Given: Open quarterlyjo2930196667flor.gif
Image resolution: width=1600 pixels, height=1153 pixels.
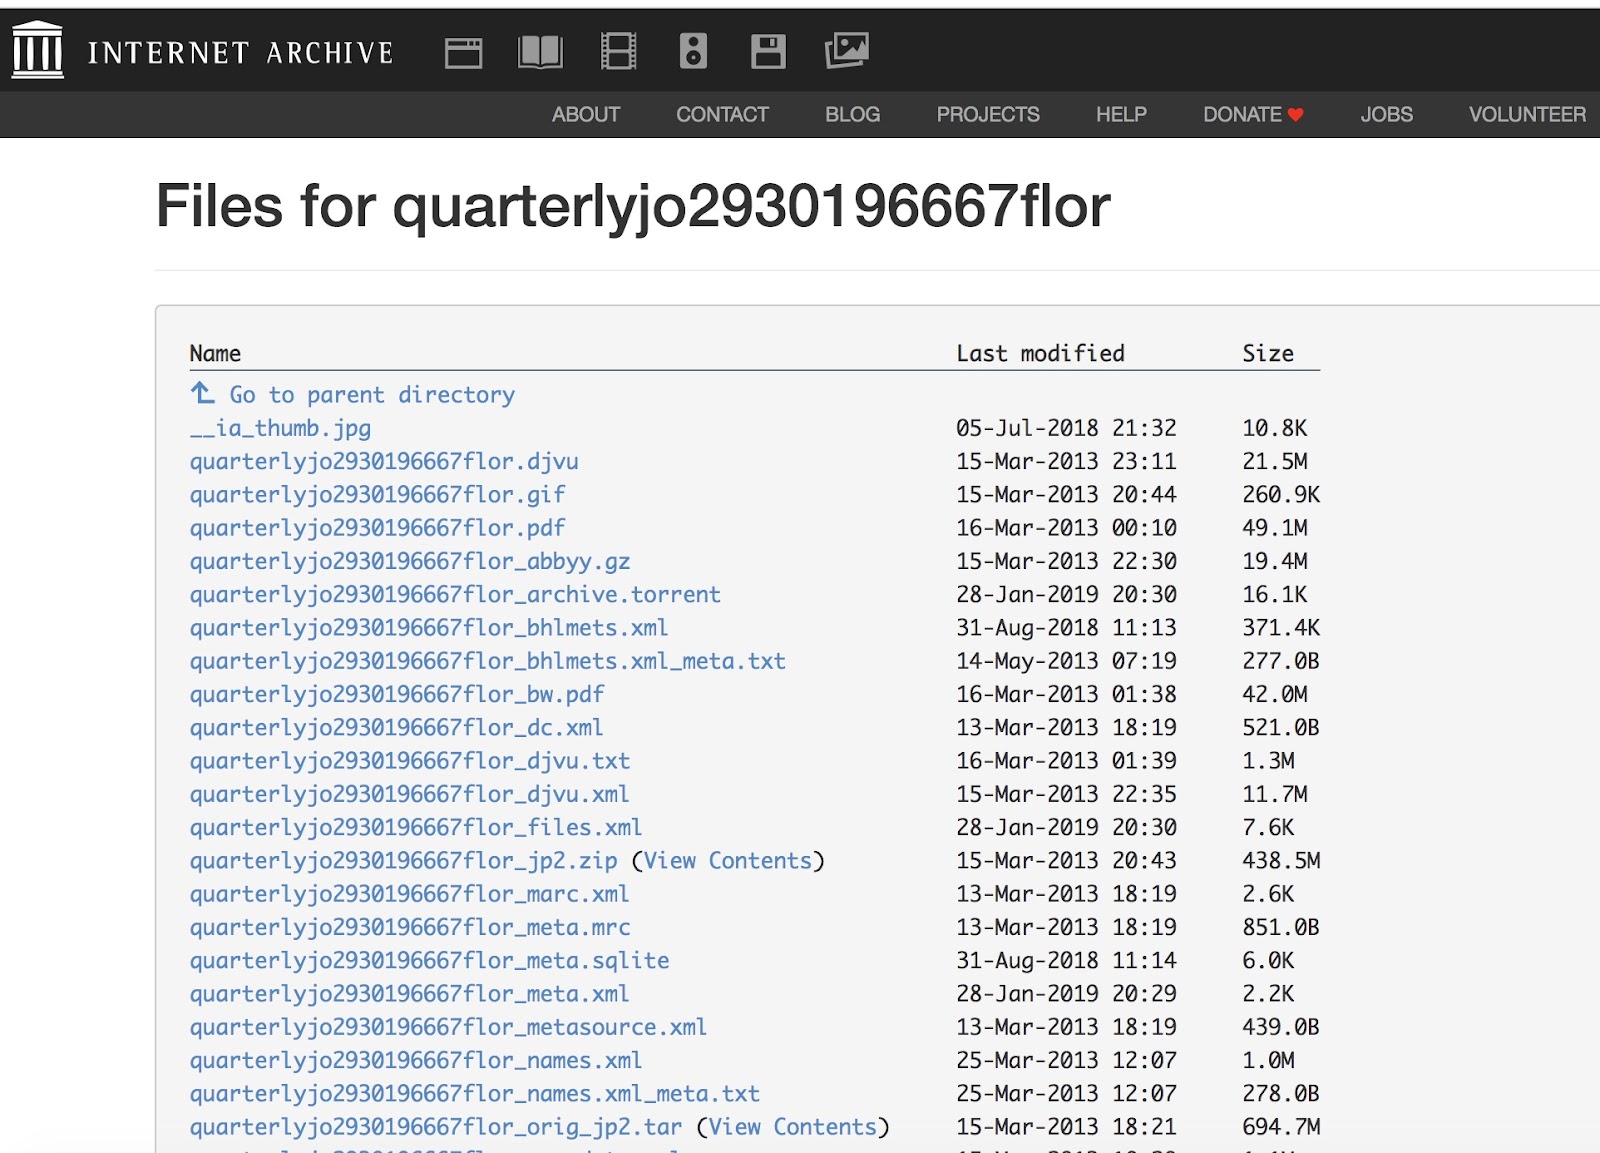Looking at the screenshot, I should pyautogui.click(x=377, y=494).
